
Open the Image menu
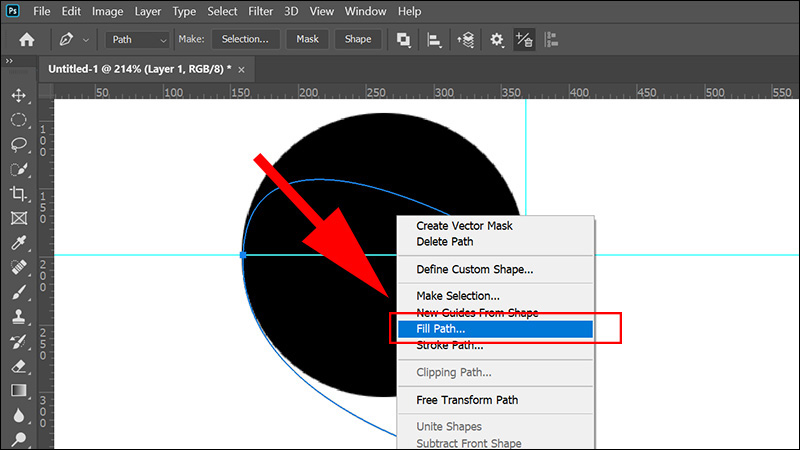[108, 11]
